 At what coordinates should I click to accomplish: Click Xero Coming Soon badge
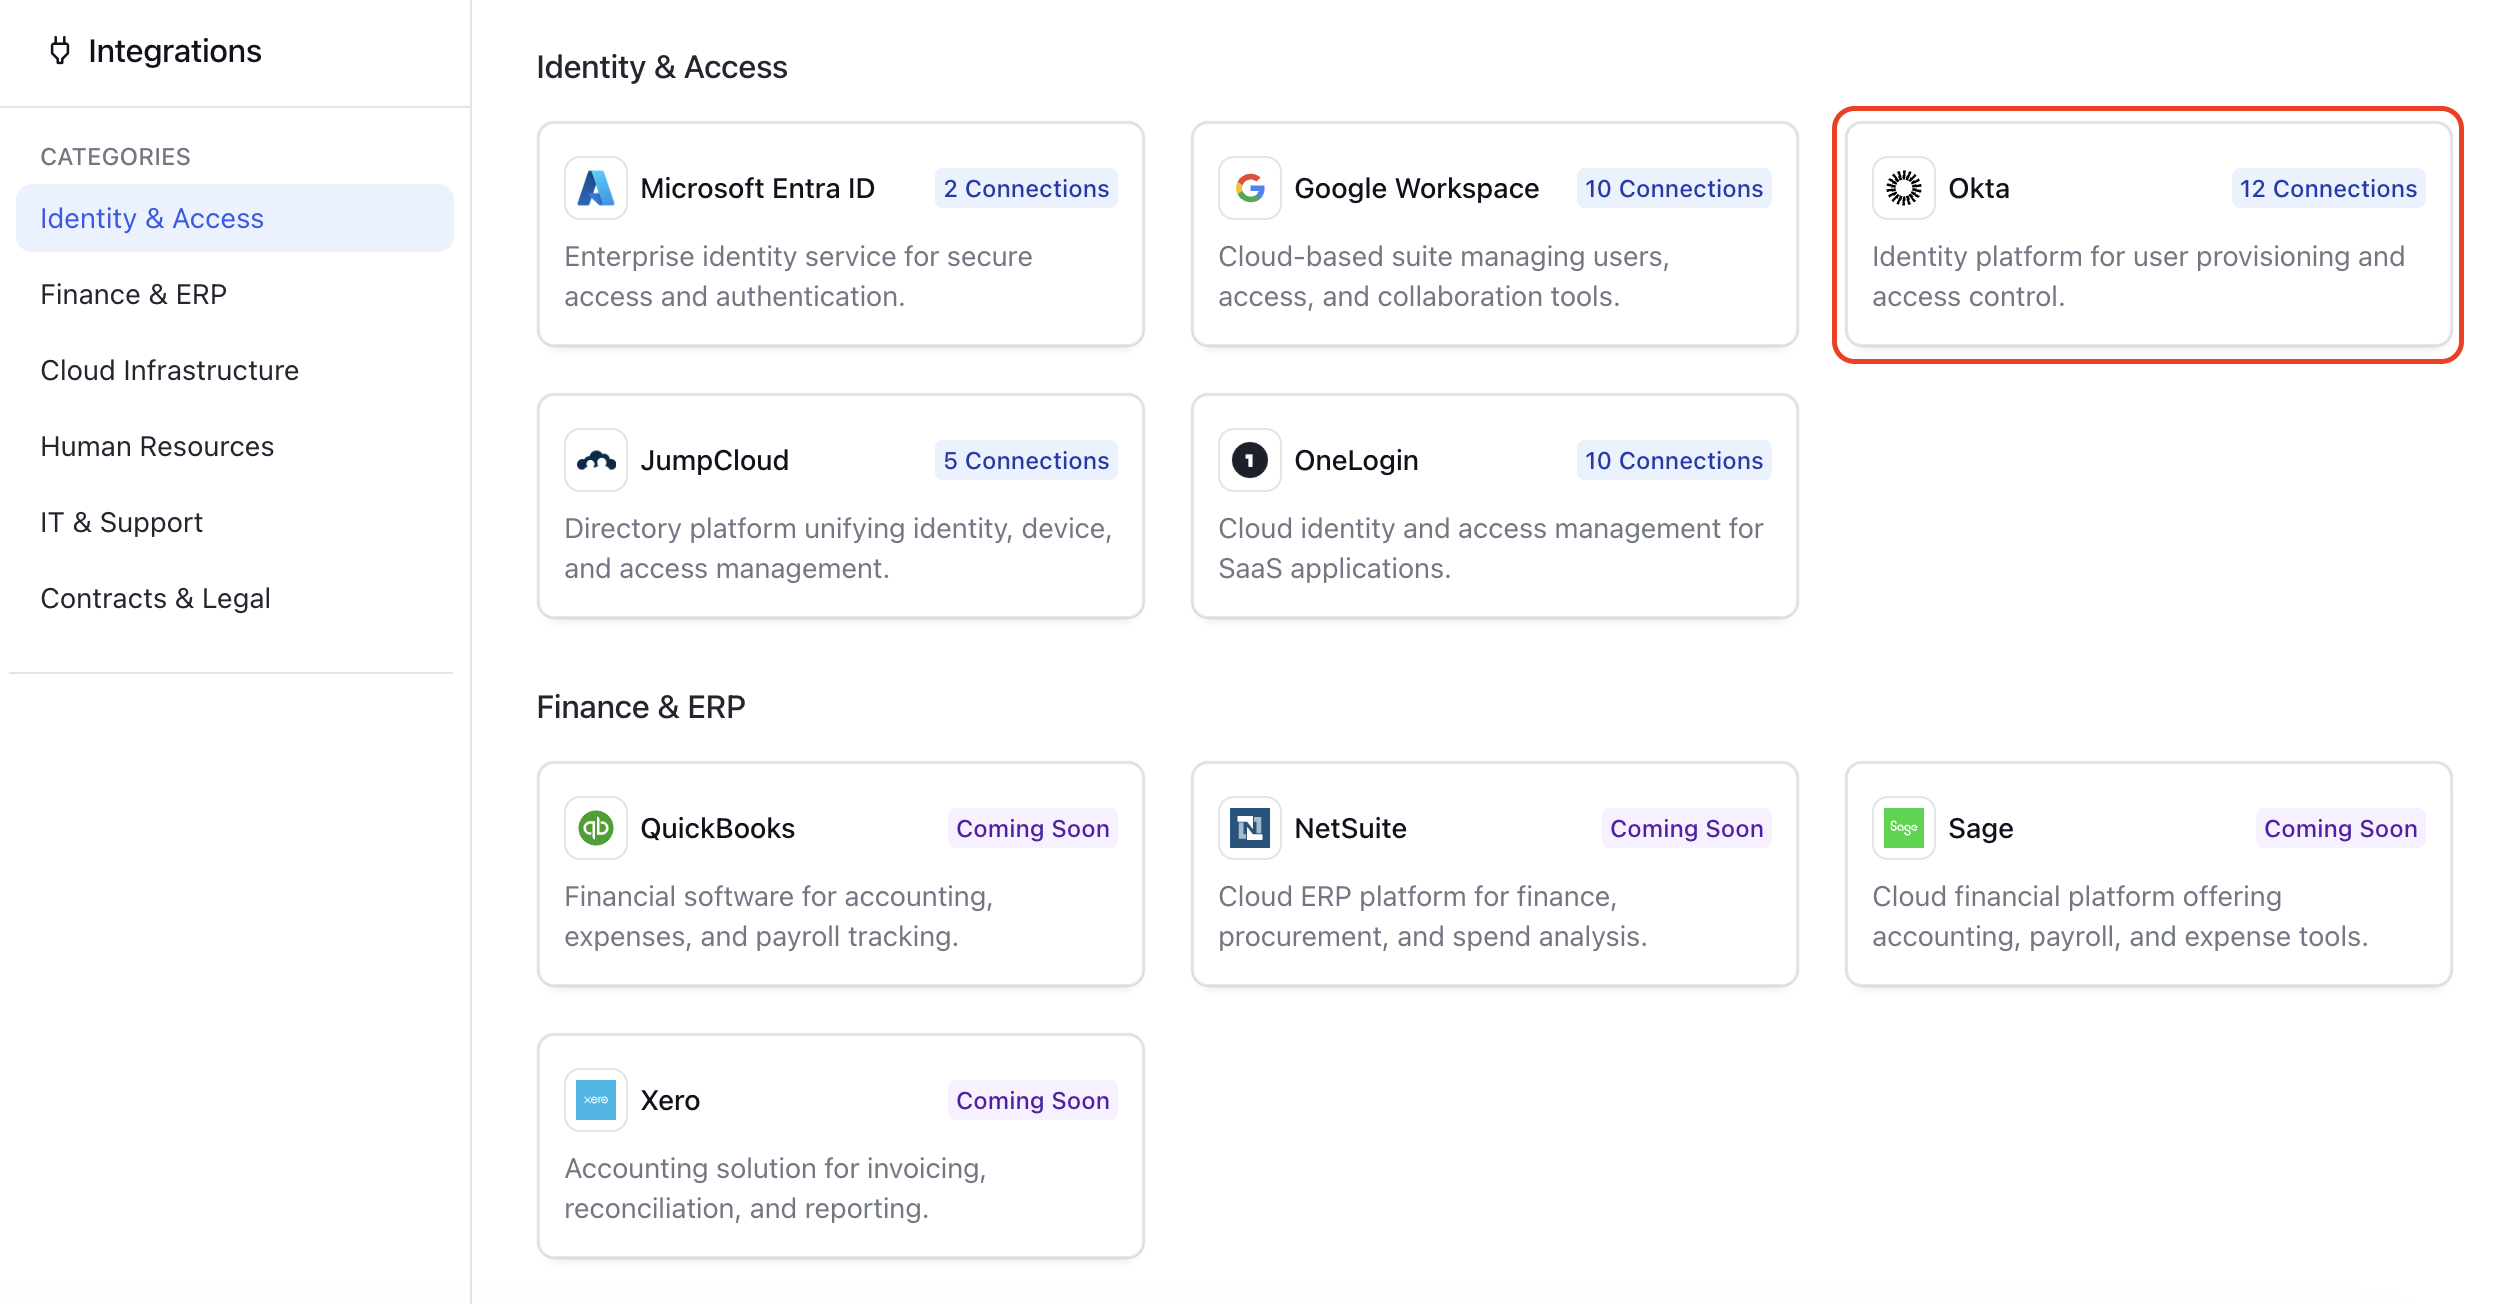point(1033,1100)
